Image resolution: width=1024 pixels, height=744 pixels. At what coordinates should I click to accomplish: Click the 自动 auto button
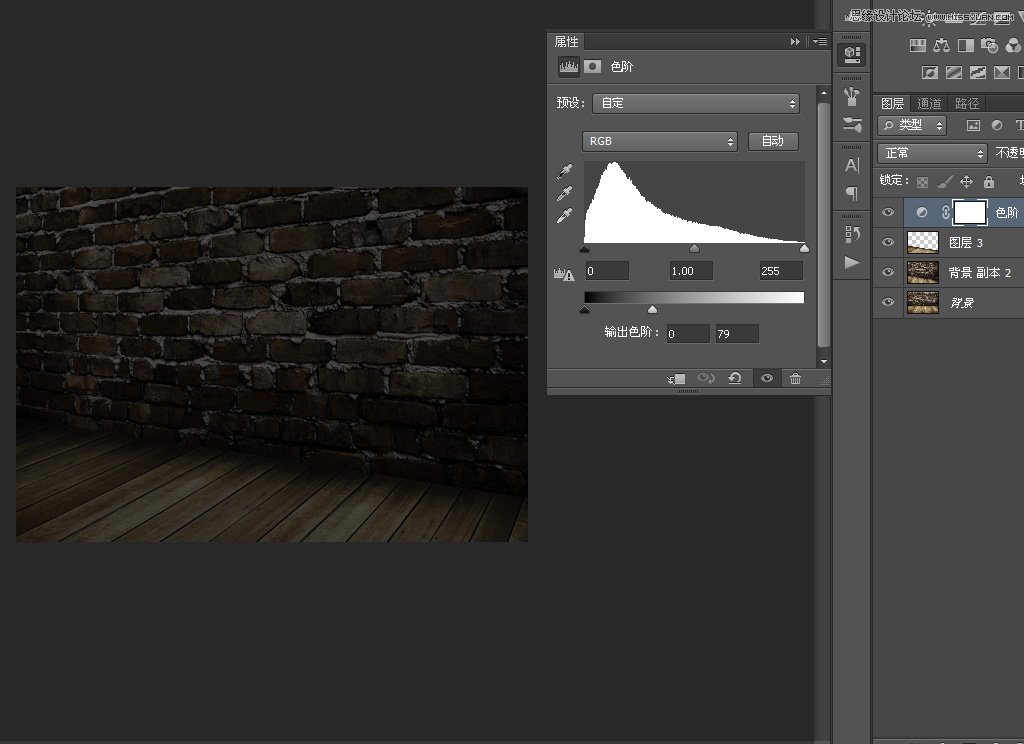point(773,141)
